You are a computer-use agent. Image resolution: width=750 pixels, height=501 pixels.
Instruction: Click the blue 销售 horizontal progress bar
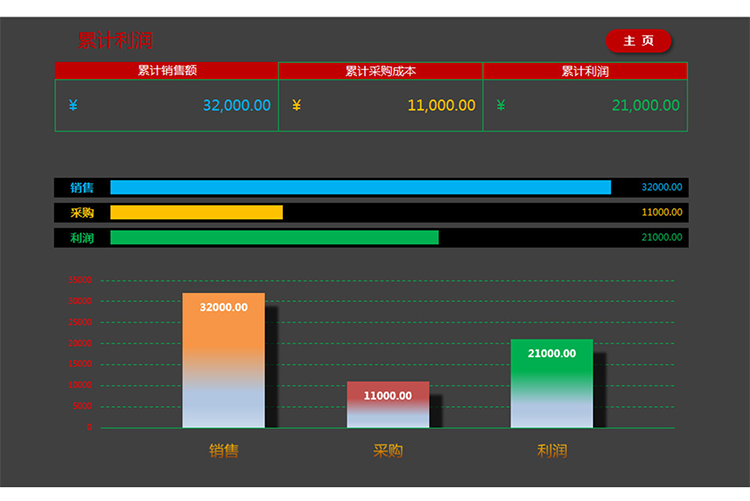pyautogui.click(x=360, y=187)
